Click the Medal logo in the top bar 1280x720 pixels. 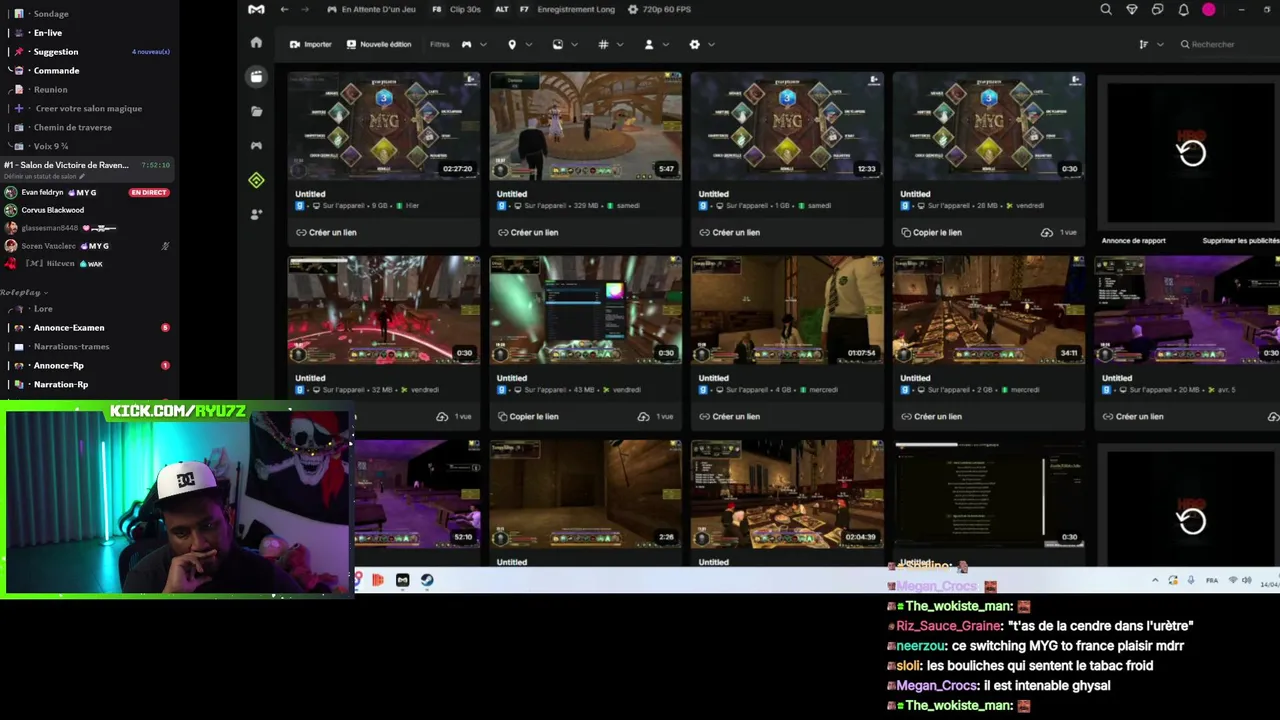click(257, 9)
